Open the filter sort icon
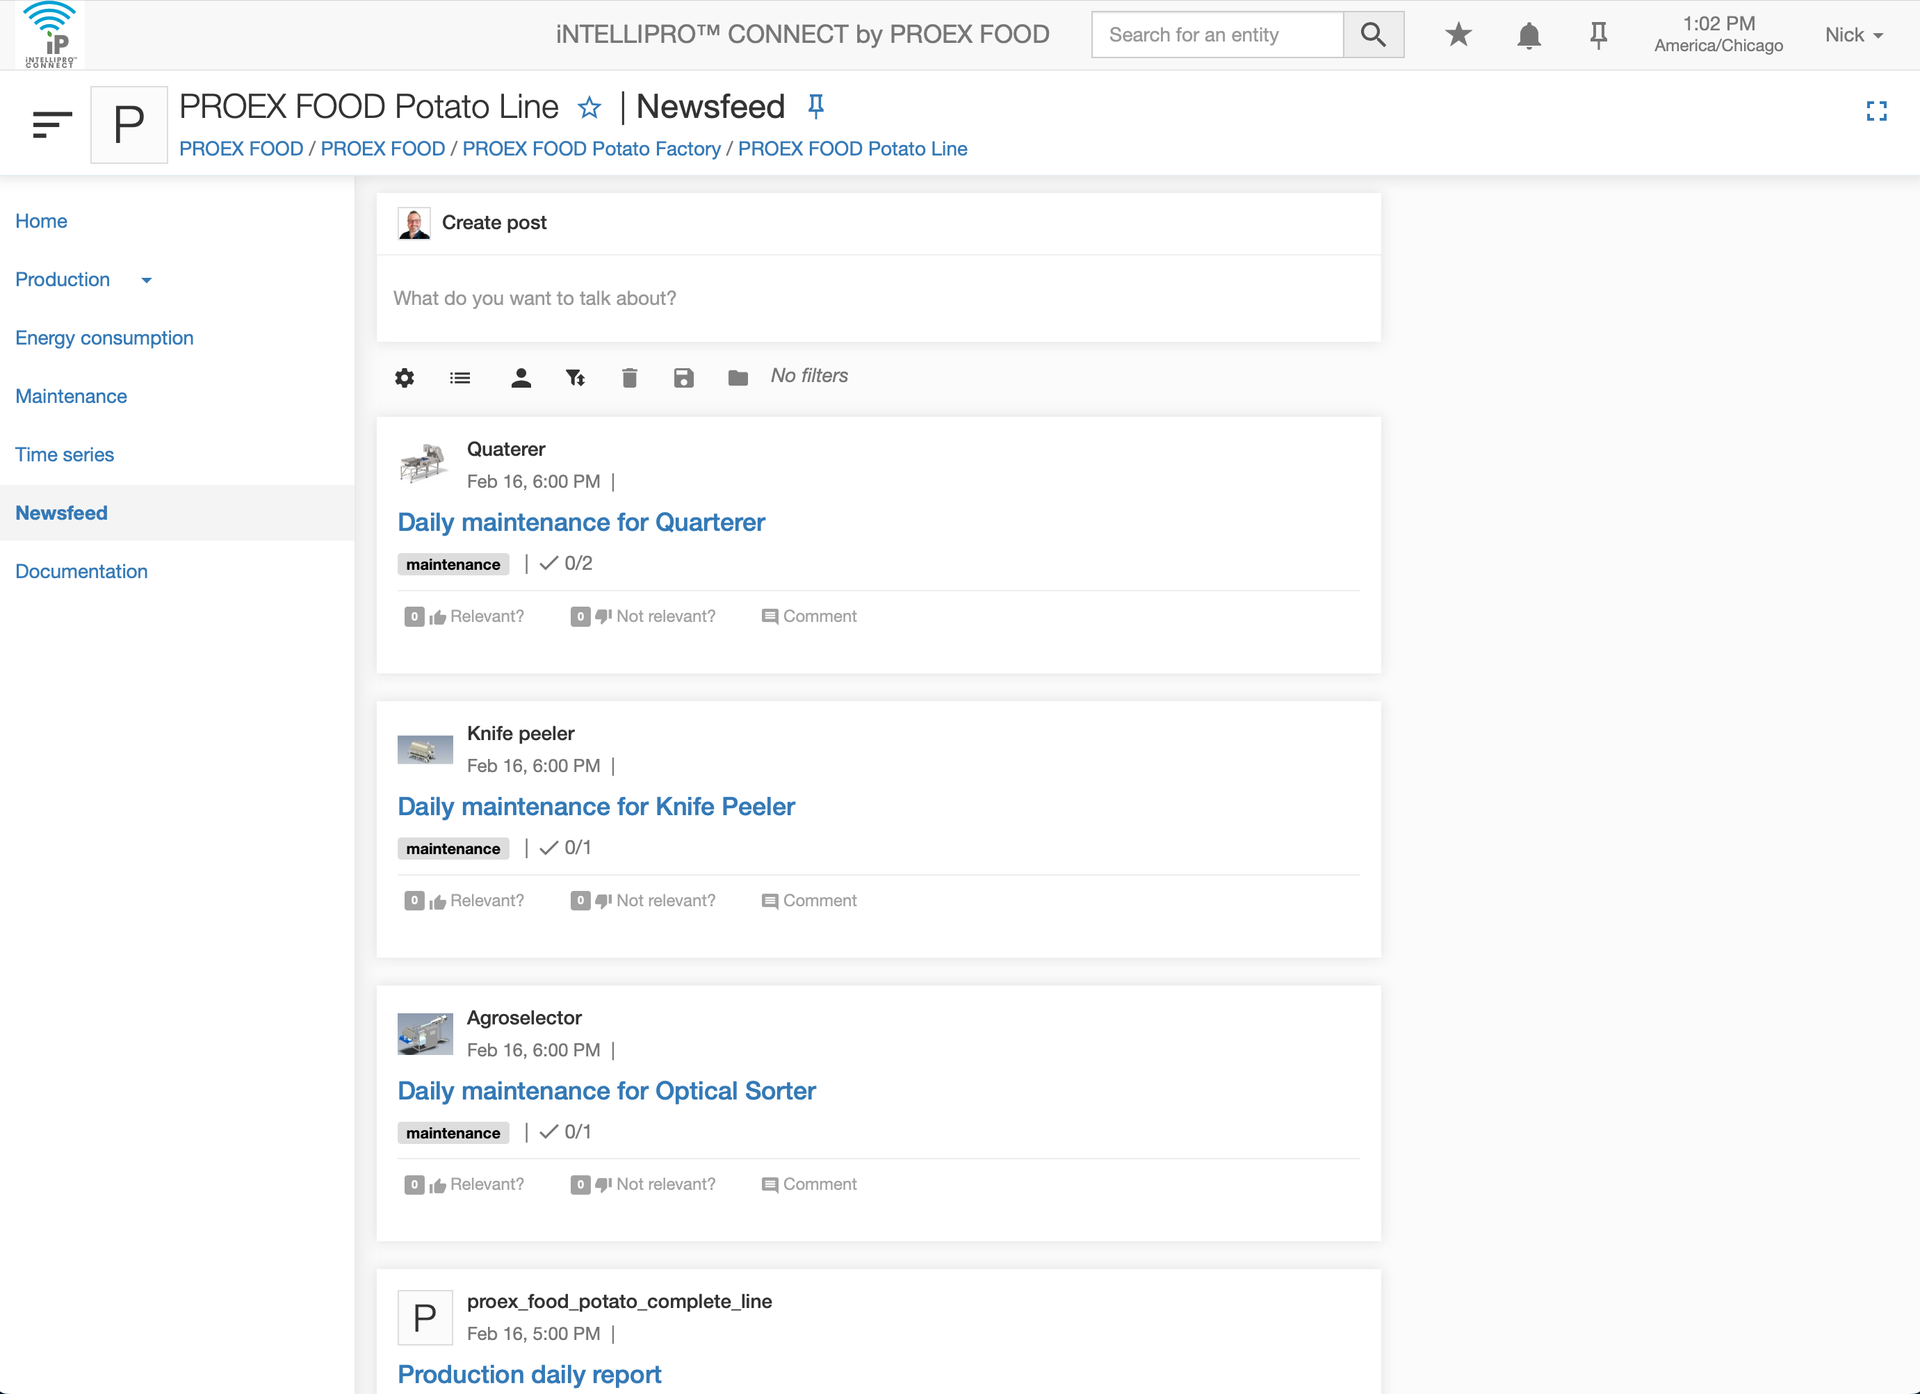1920x1394 pixels. click(575, 377)
